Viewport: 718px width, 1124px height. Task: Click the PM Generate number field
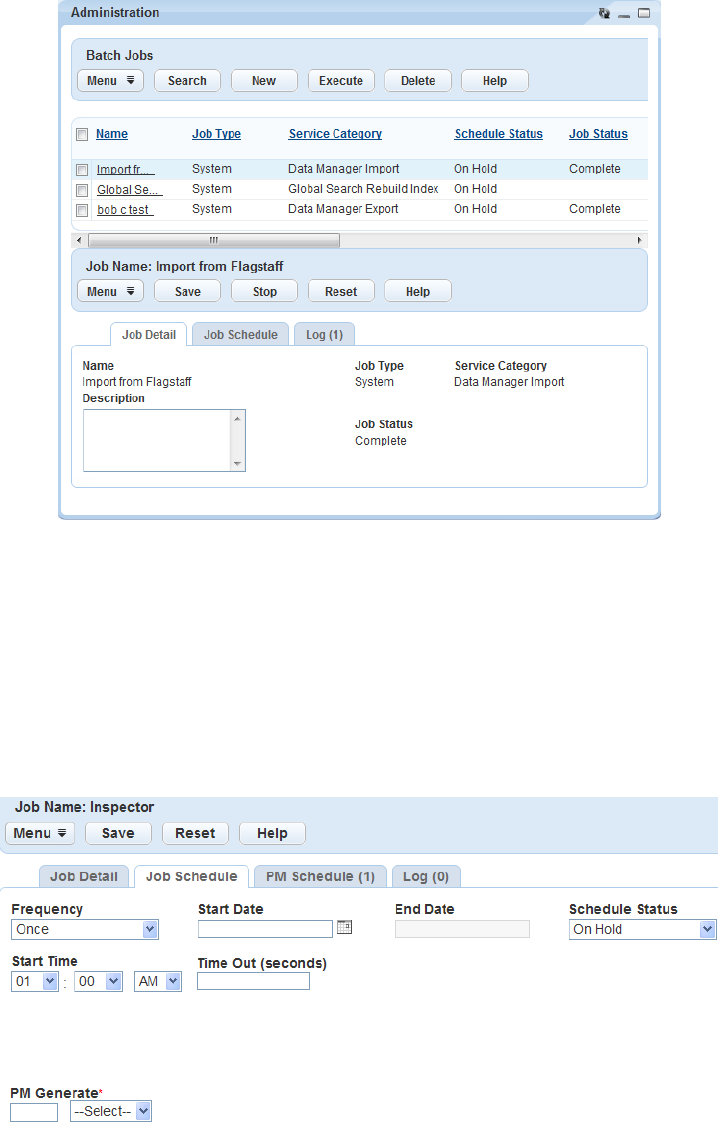34,1113
